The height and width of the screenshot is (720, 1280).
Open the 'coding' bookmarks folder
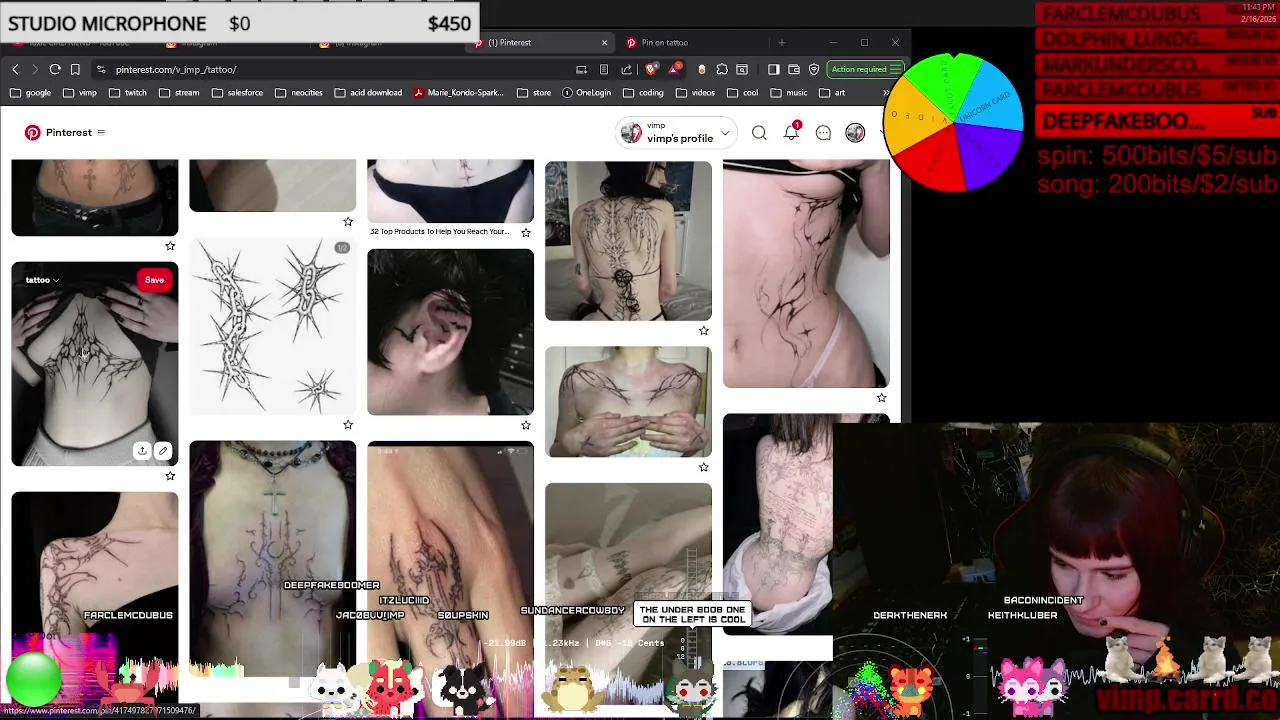click(642, 92)
